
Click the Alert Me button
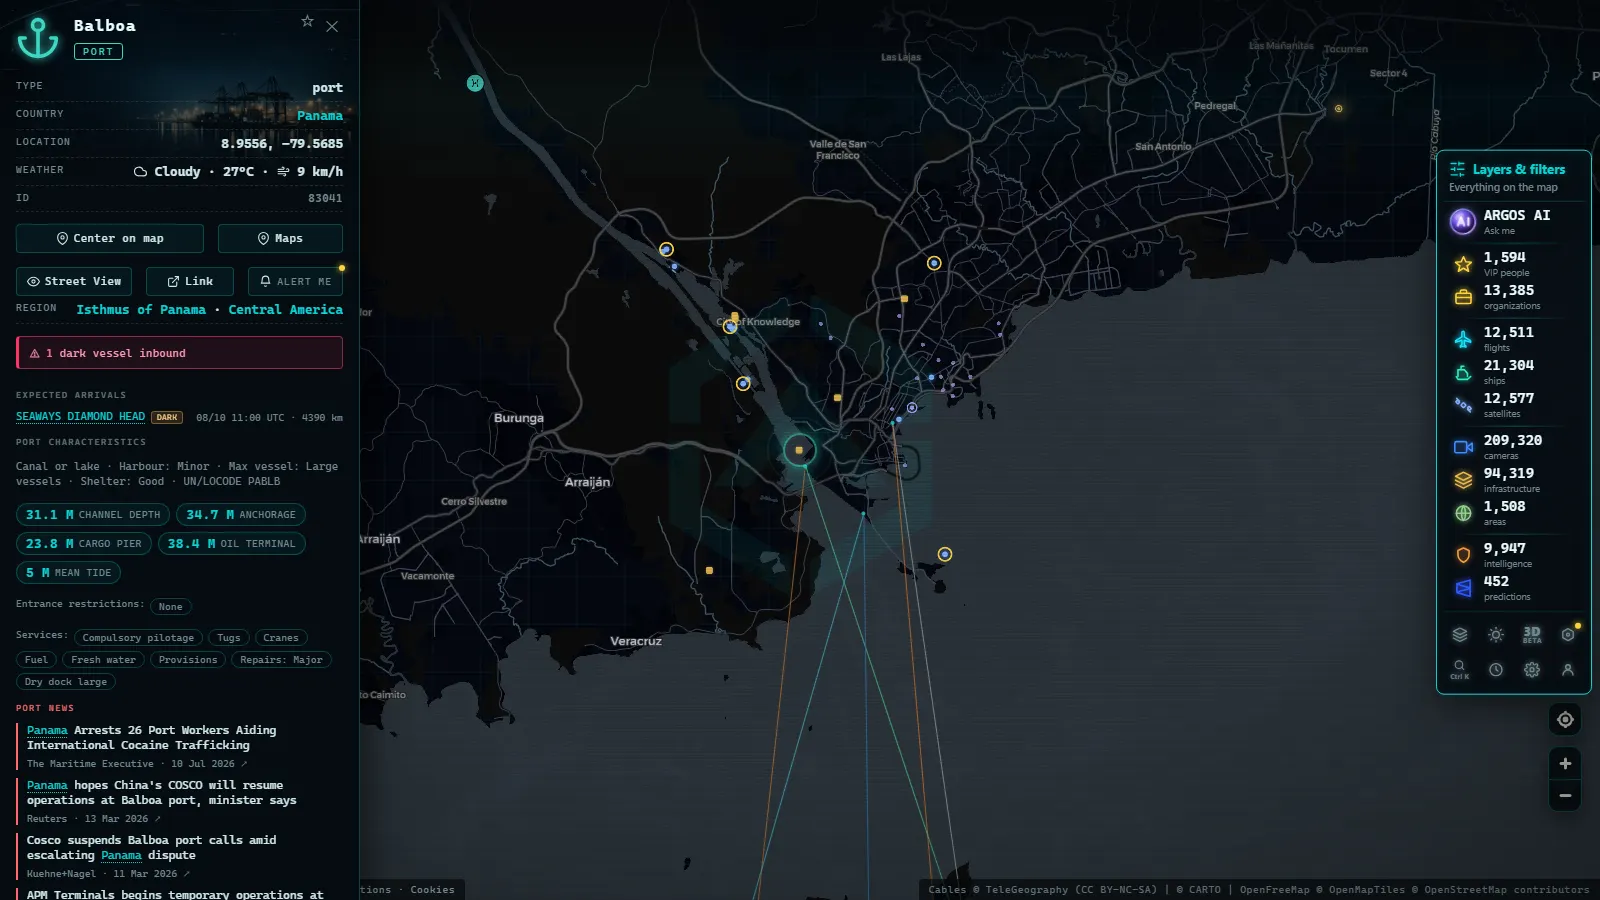coord(295,281)
